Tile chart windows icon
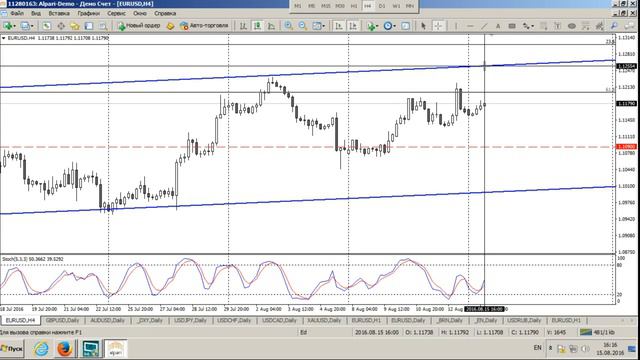 coord(316,26)
